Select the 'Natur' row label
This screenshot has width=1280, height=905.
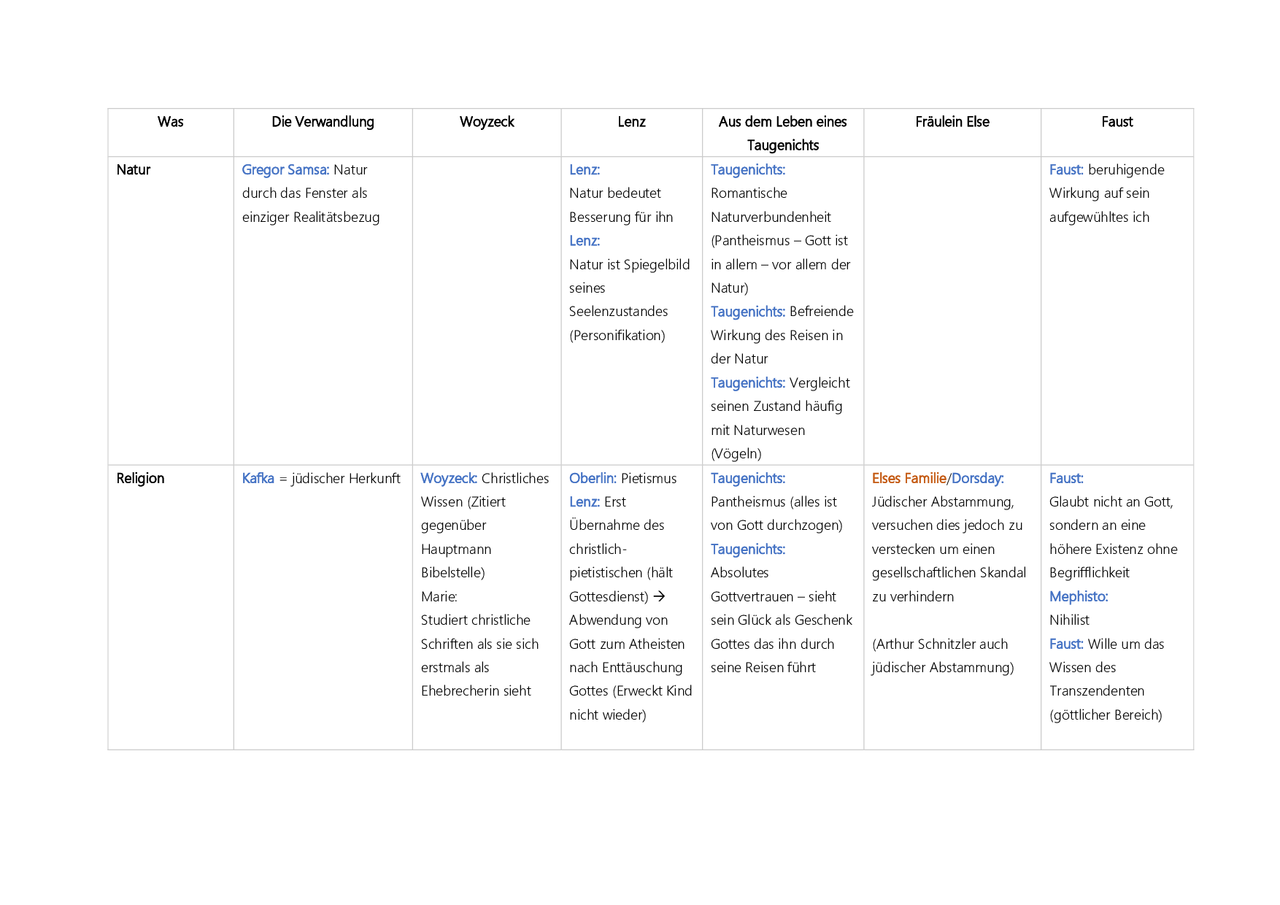point(133,170)
